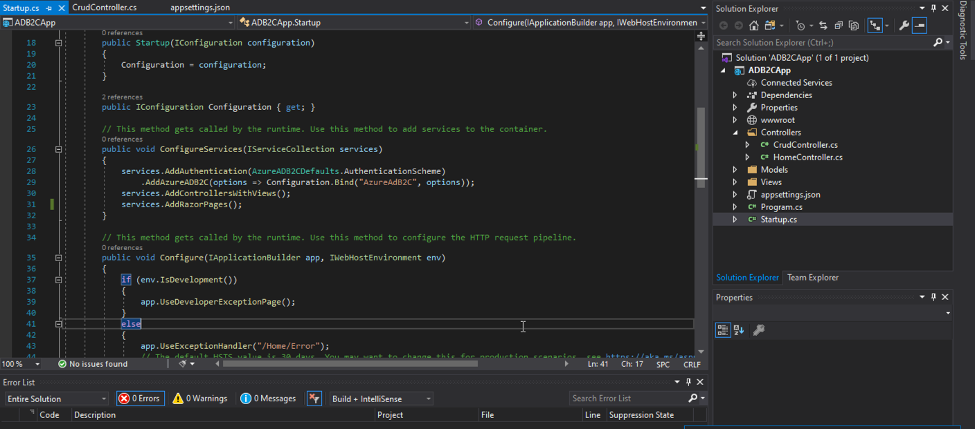977x429 pixels.
Task: Switch to the Team Explorer tab
Action: [x=812, y=277]
